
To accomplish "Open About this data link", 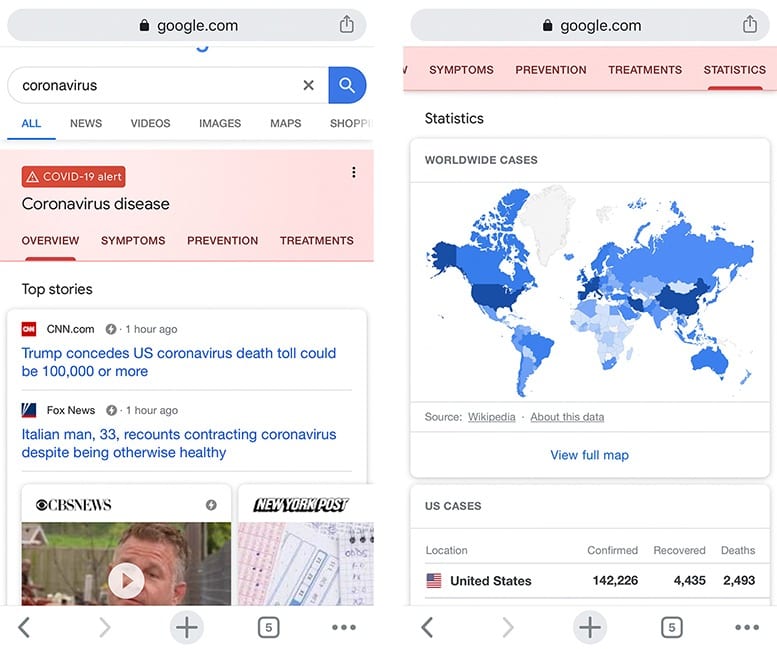I will click(567, 417).
